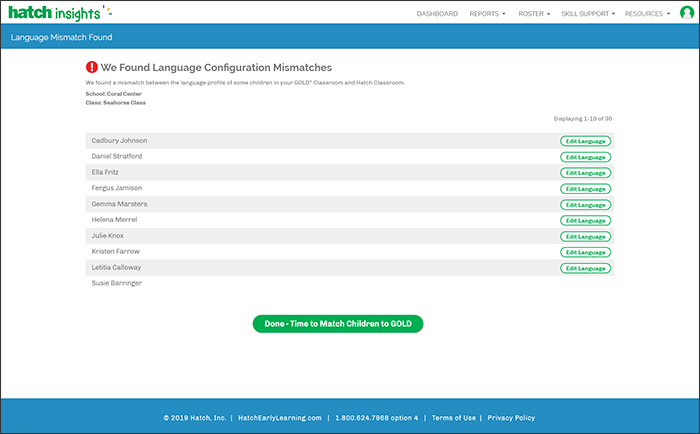This screenshot has height=434, width=700.
Task: Click the Displaying 1-10 of 30 text
Action: pyautogui.click(x=583, y=119)
